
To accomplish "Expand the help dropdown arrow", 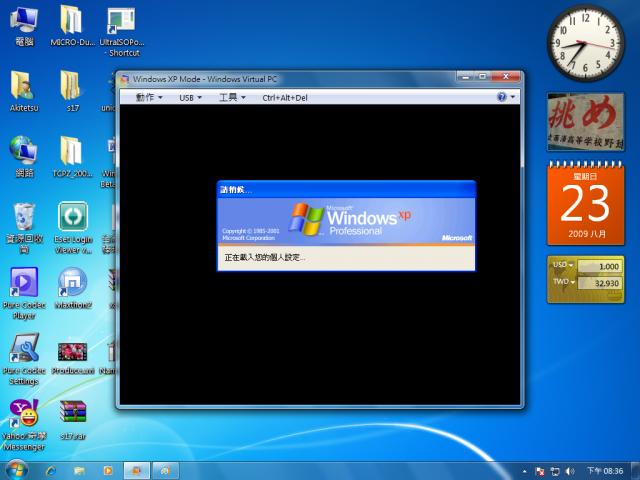I will click(x=513, y=97).
